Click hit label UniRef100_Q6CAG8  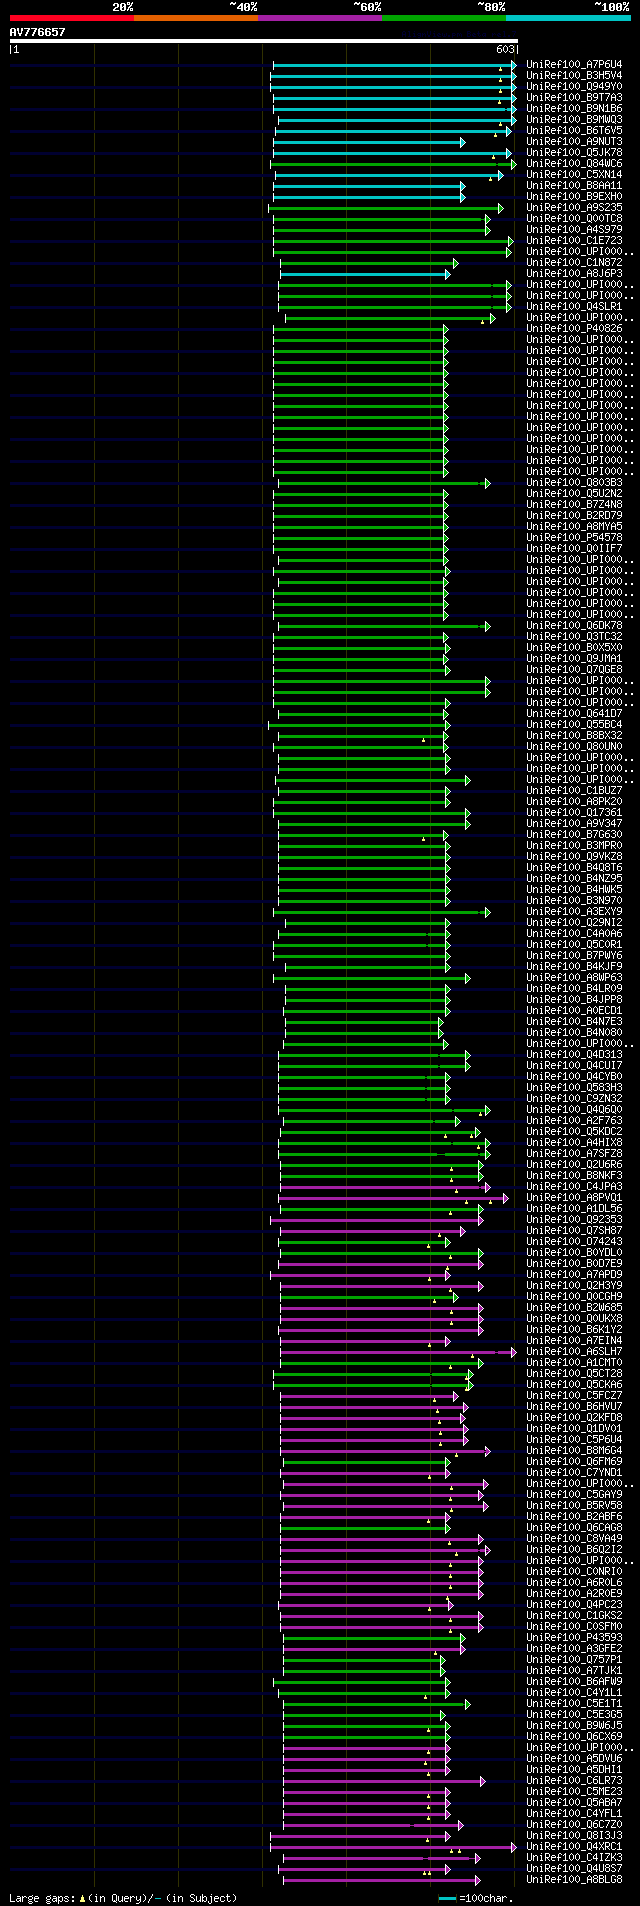574,1527
